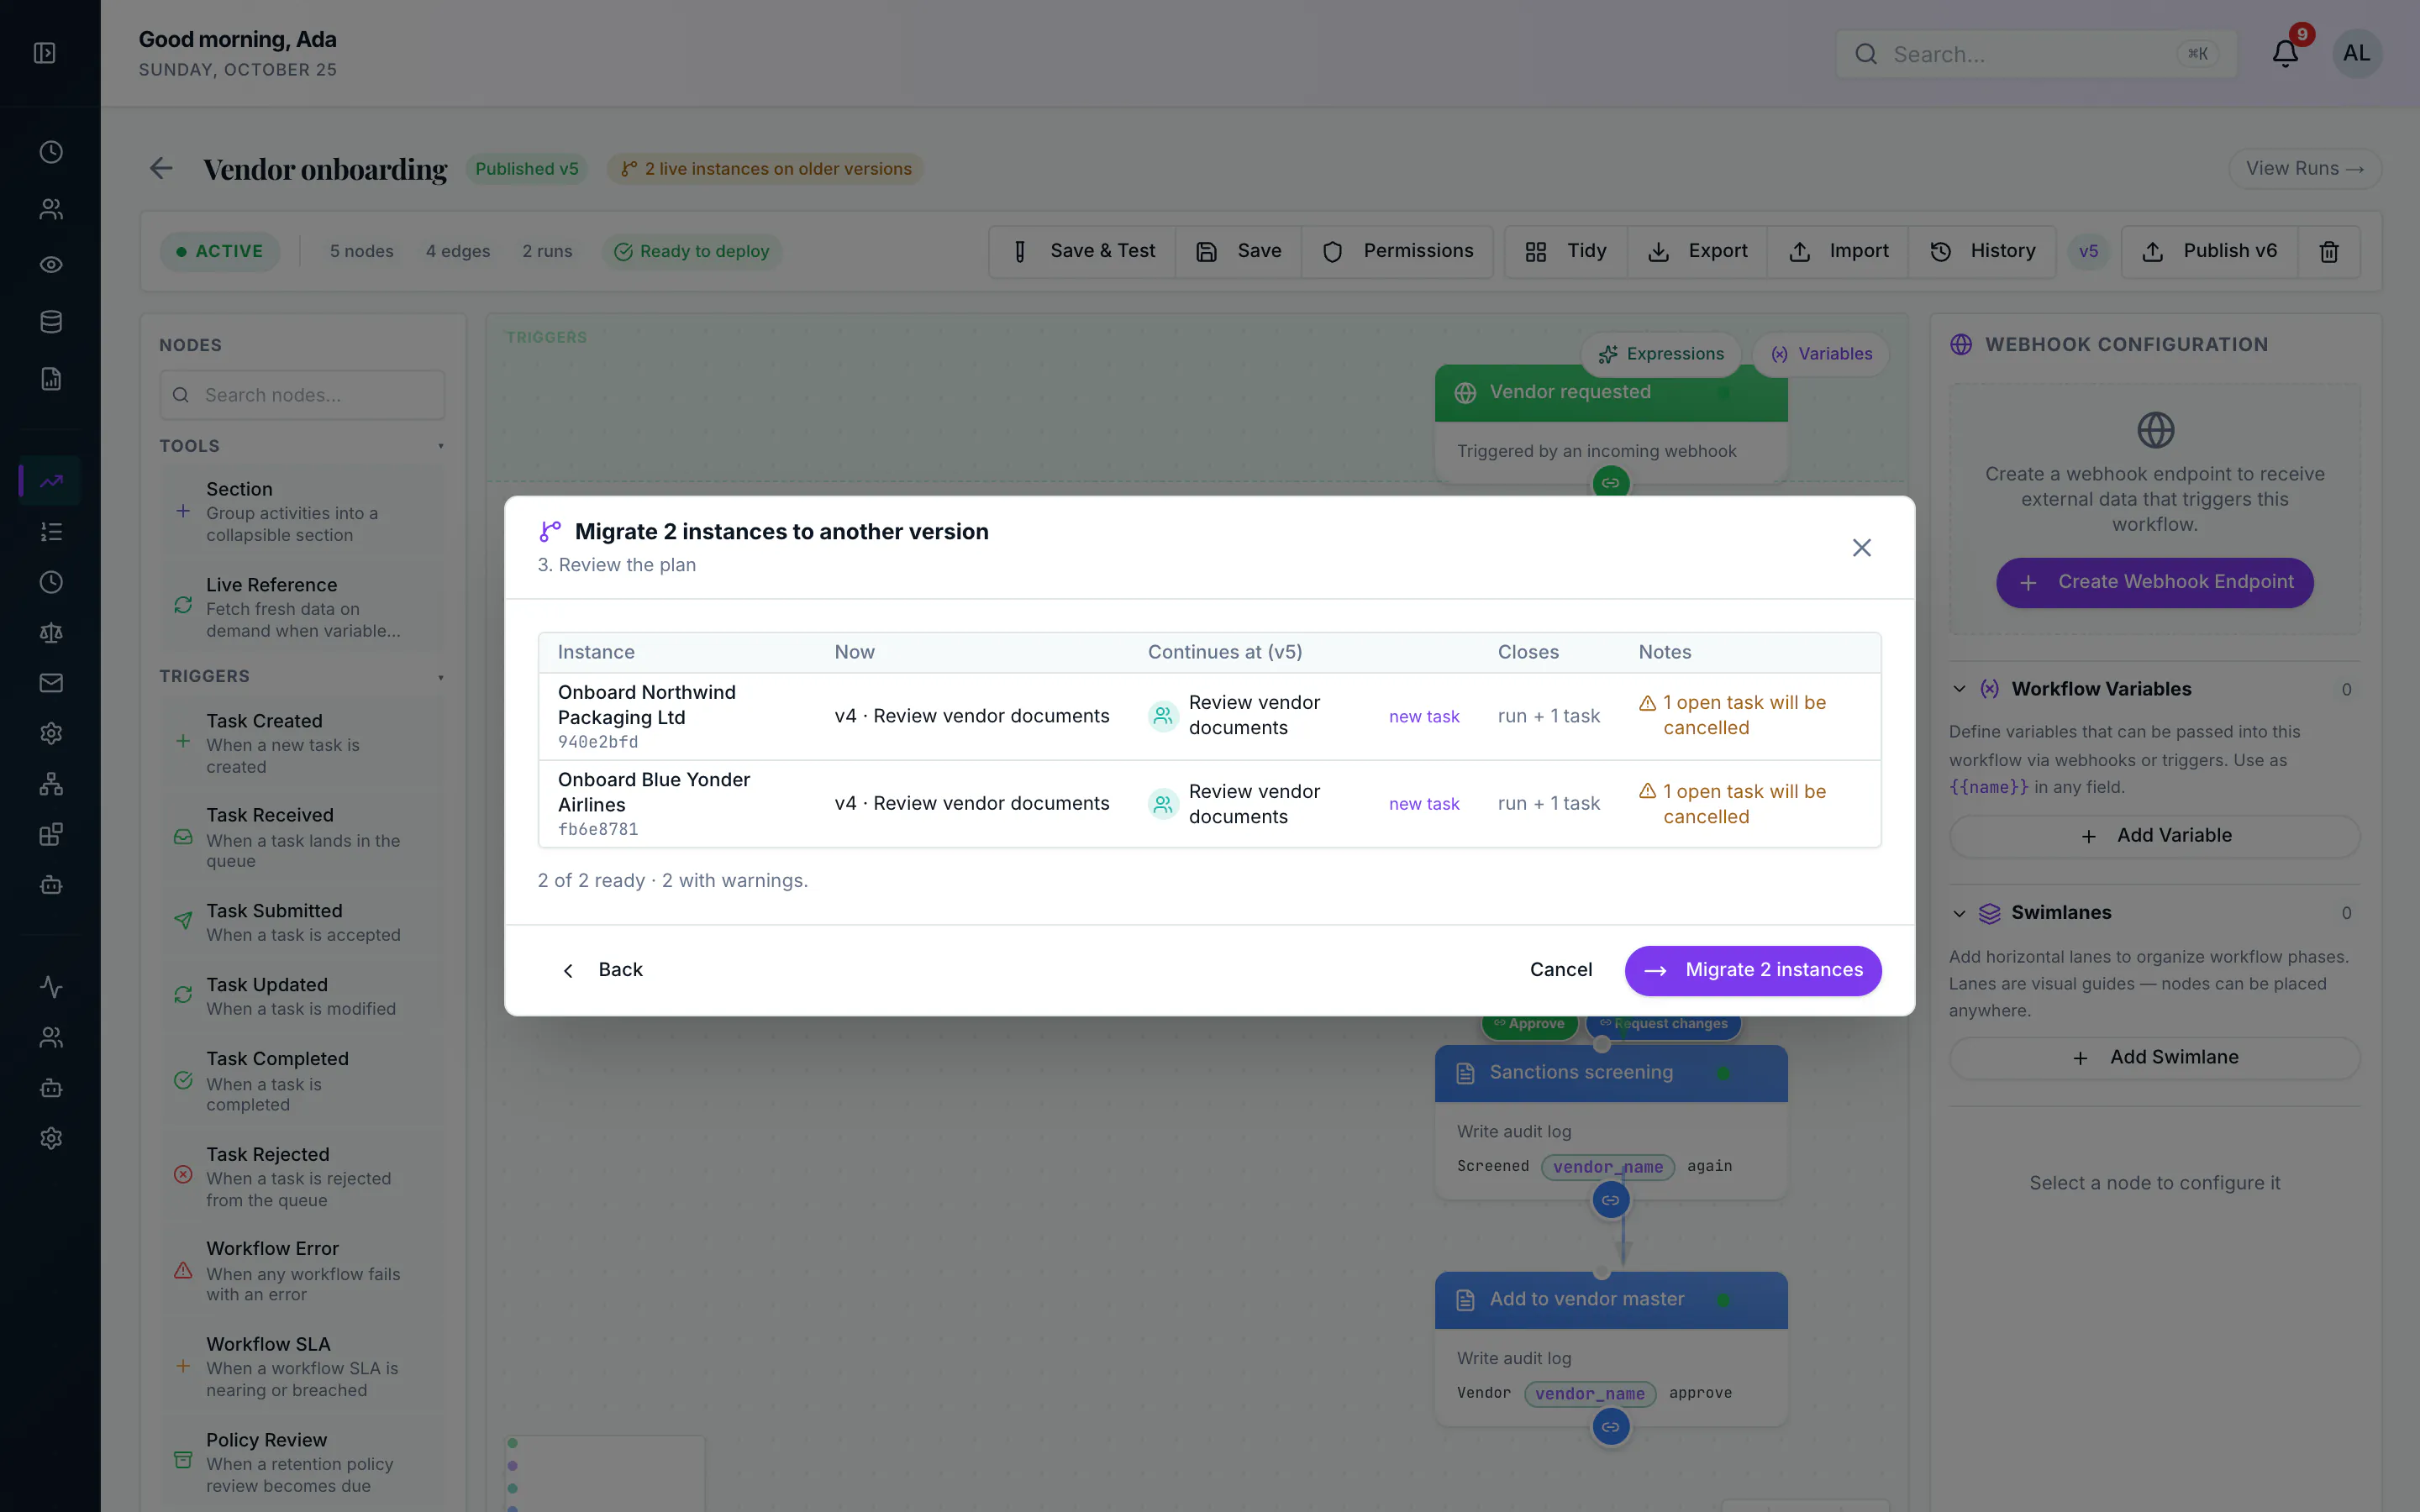The width and height of the screenshot is (2420, 1512).
Task: Open the notifications bell
Action: pos(2285,53)
